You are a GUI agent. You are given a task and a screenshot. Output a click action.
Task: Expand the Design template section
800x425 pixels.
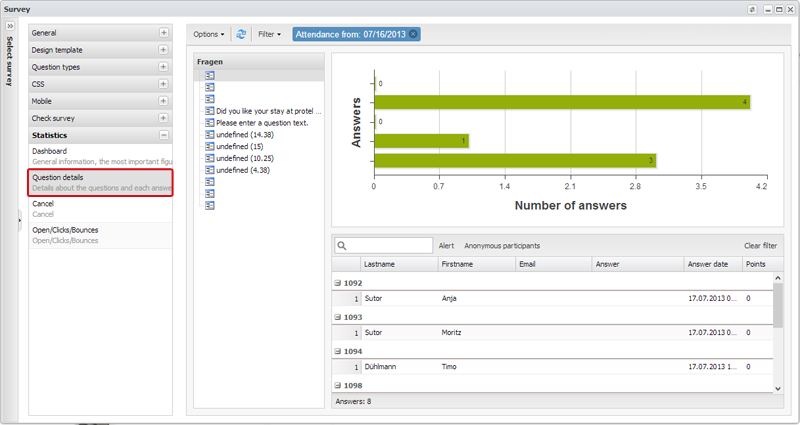point(163,49)
